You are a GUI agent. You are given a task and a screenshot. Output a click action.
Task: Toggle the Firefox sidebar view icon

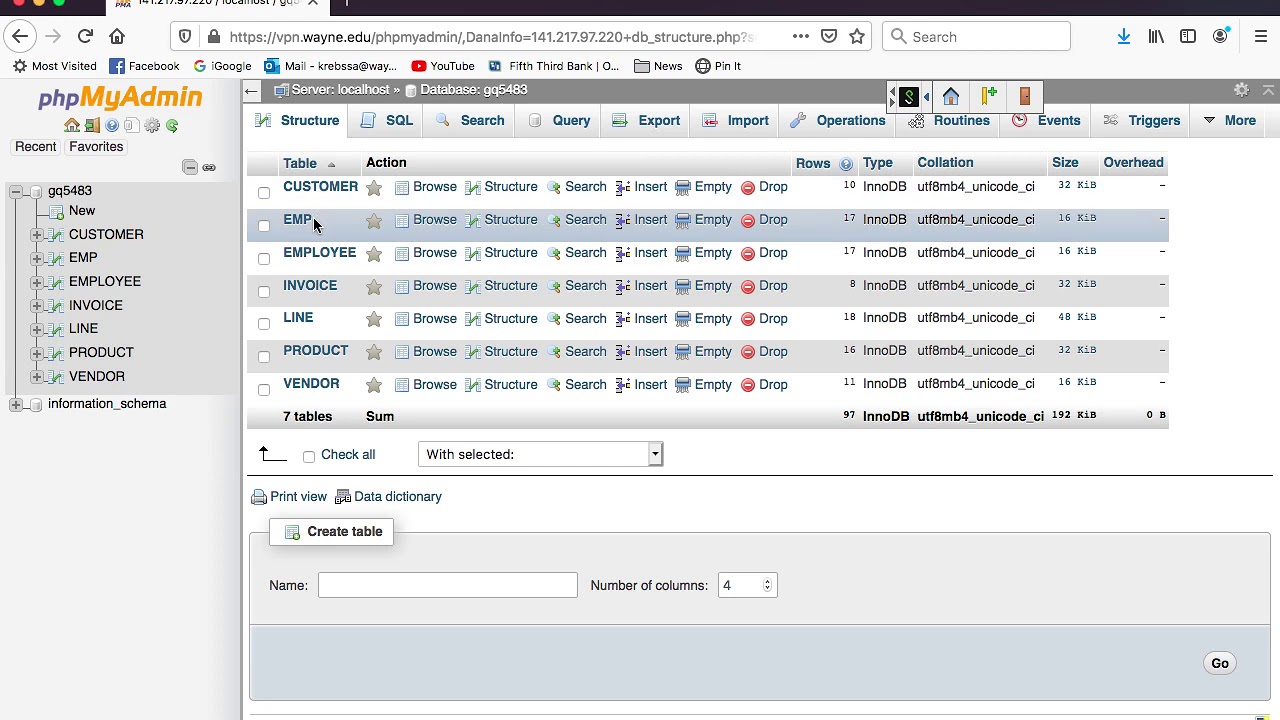[1188, 37]
